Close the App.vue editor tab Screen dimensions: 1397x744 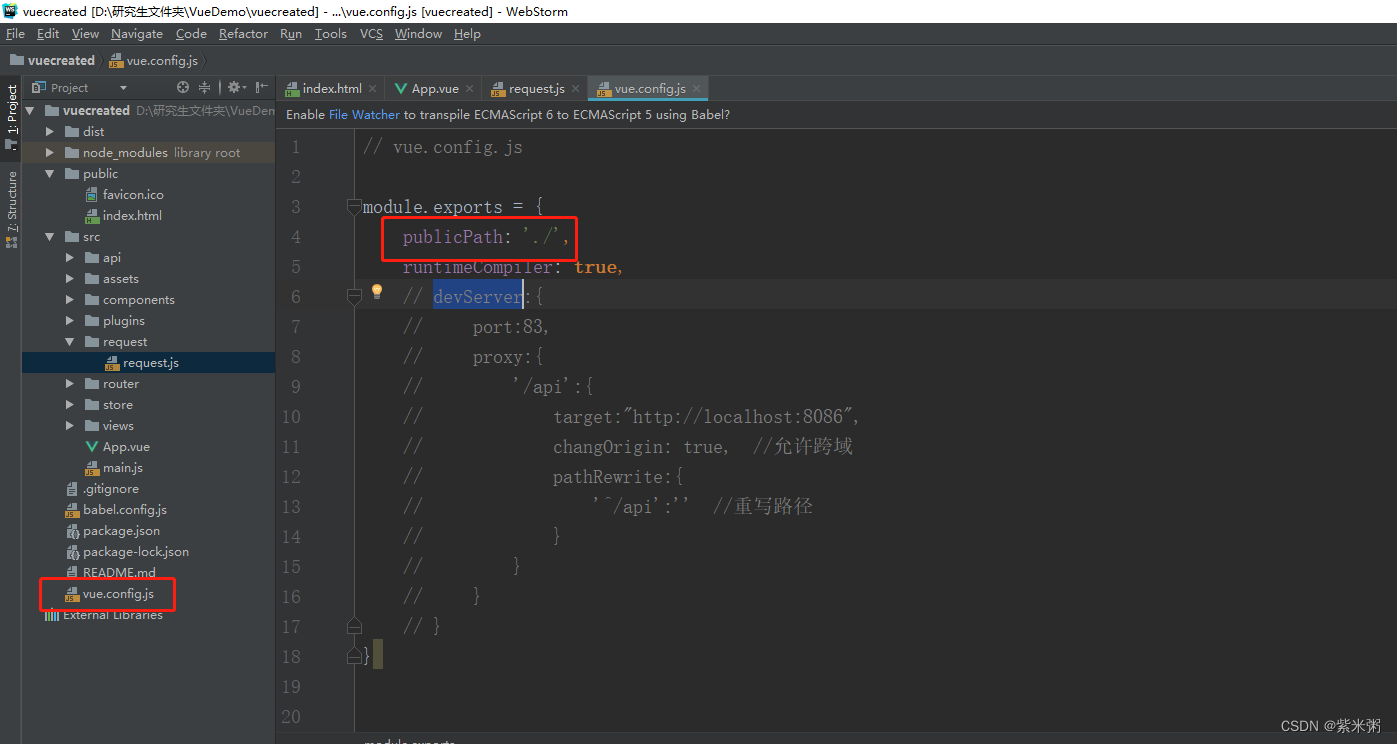[x=470, y=89]
